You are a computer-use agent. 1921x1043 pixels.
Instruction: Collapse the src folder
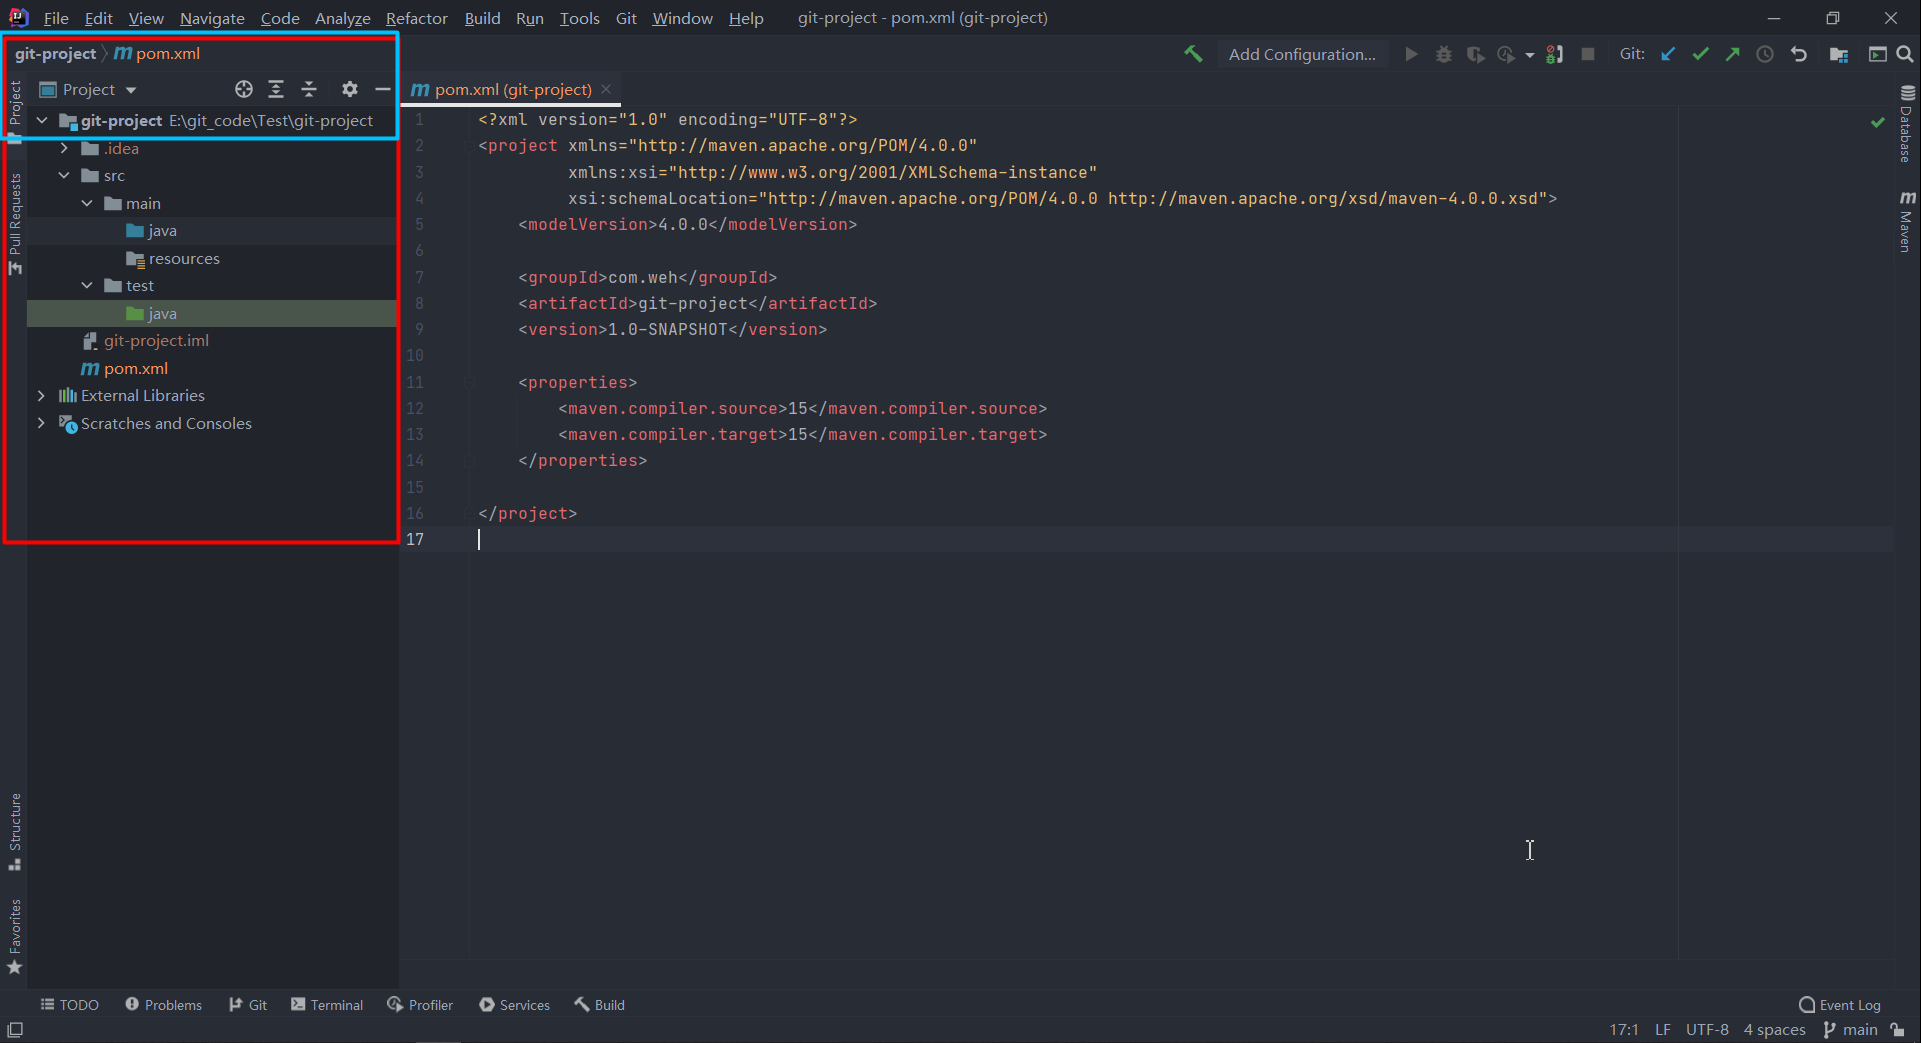tap(64, 175)
